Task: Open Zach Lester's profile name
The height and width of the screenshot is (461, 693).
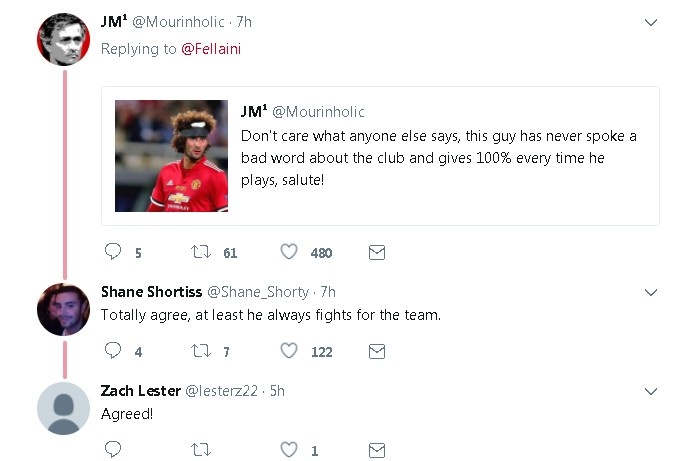Action: [x=140, y=391]
